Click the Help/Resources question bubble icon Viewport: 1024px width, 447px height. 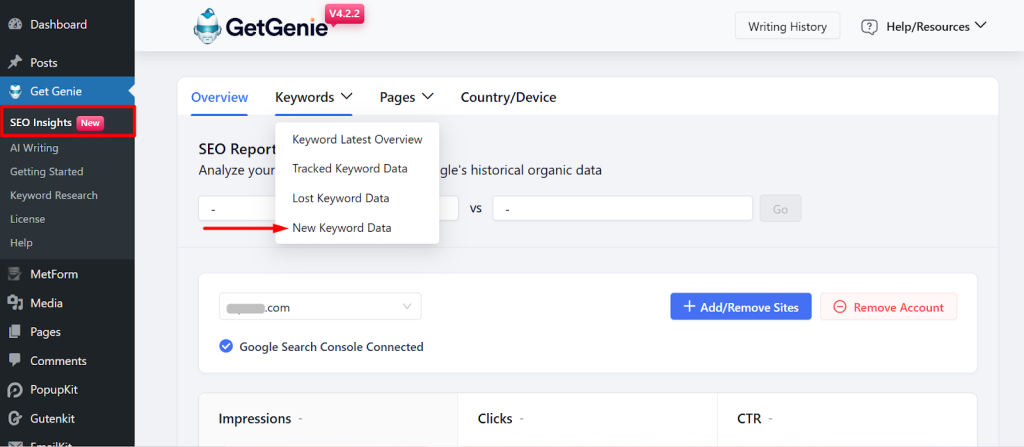pos(869,27)
